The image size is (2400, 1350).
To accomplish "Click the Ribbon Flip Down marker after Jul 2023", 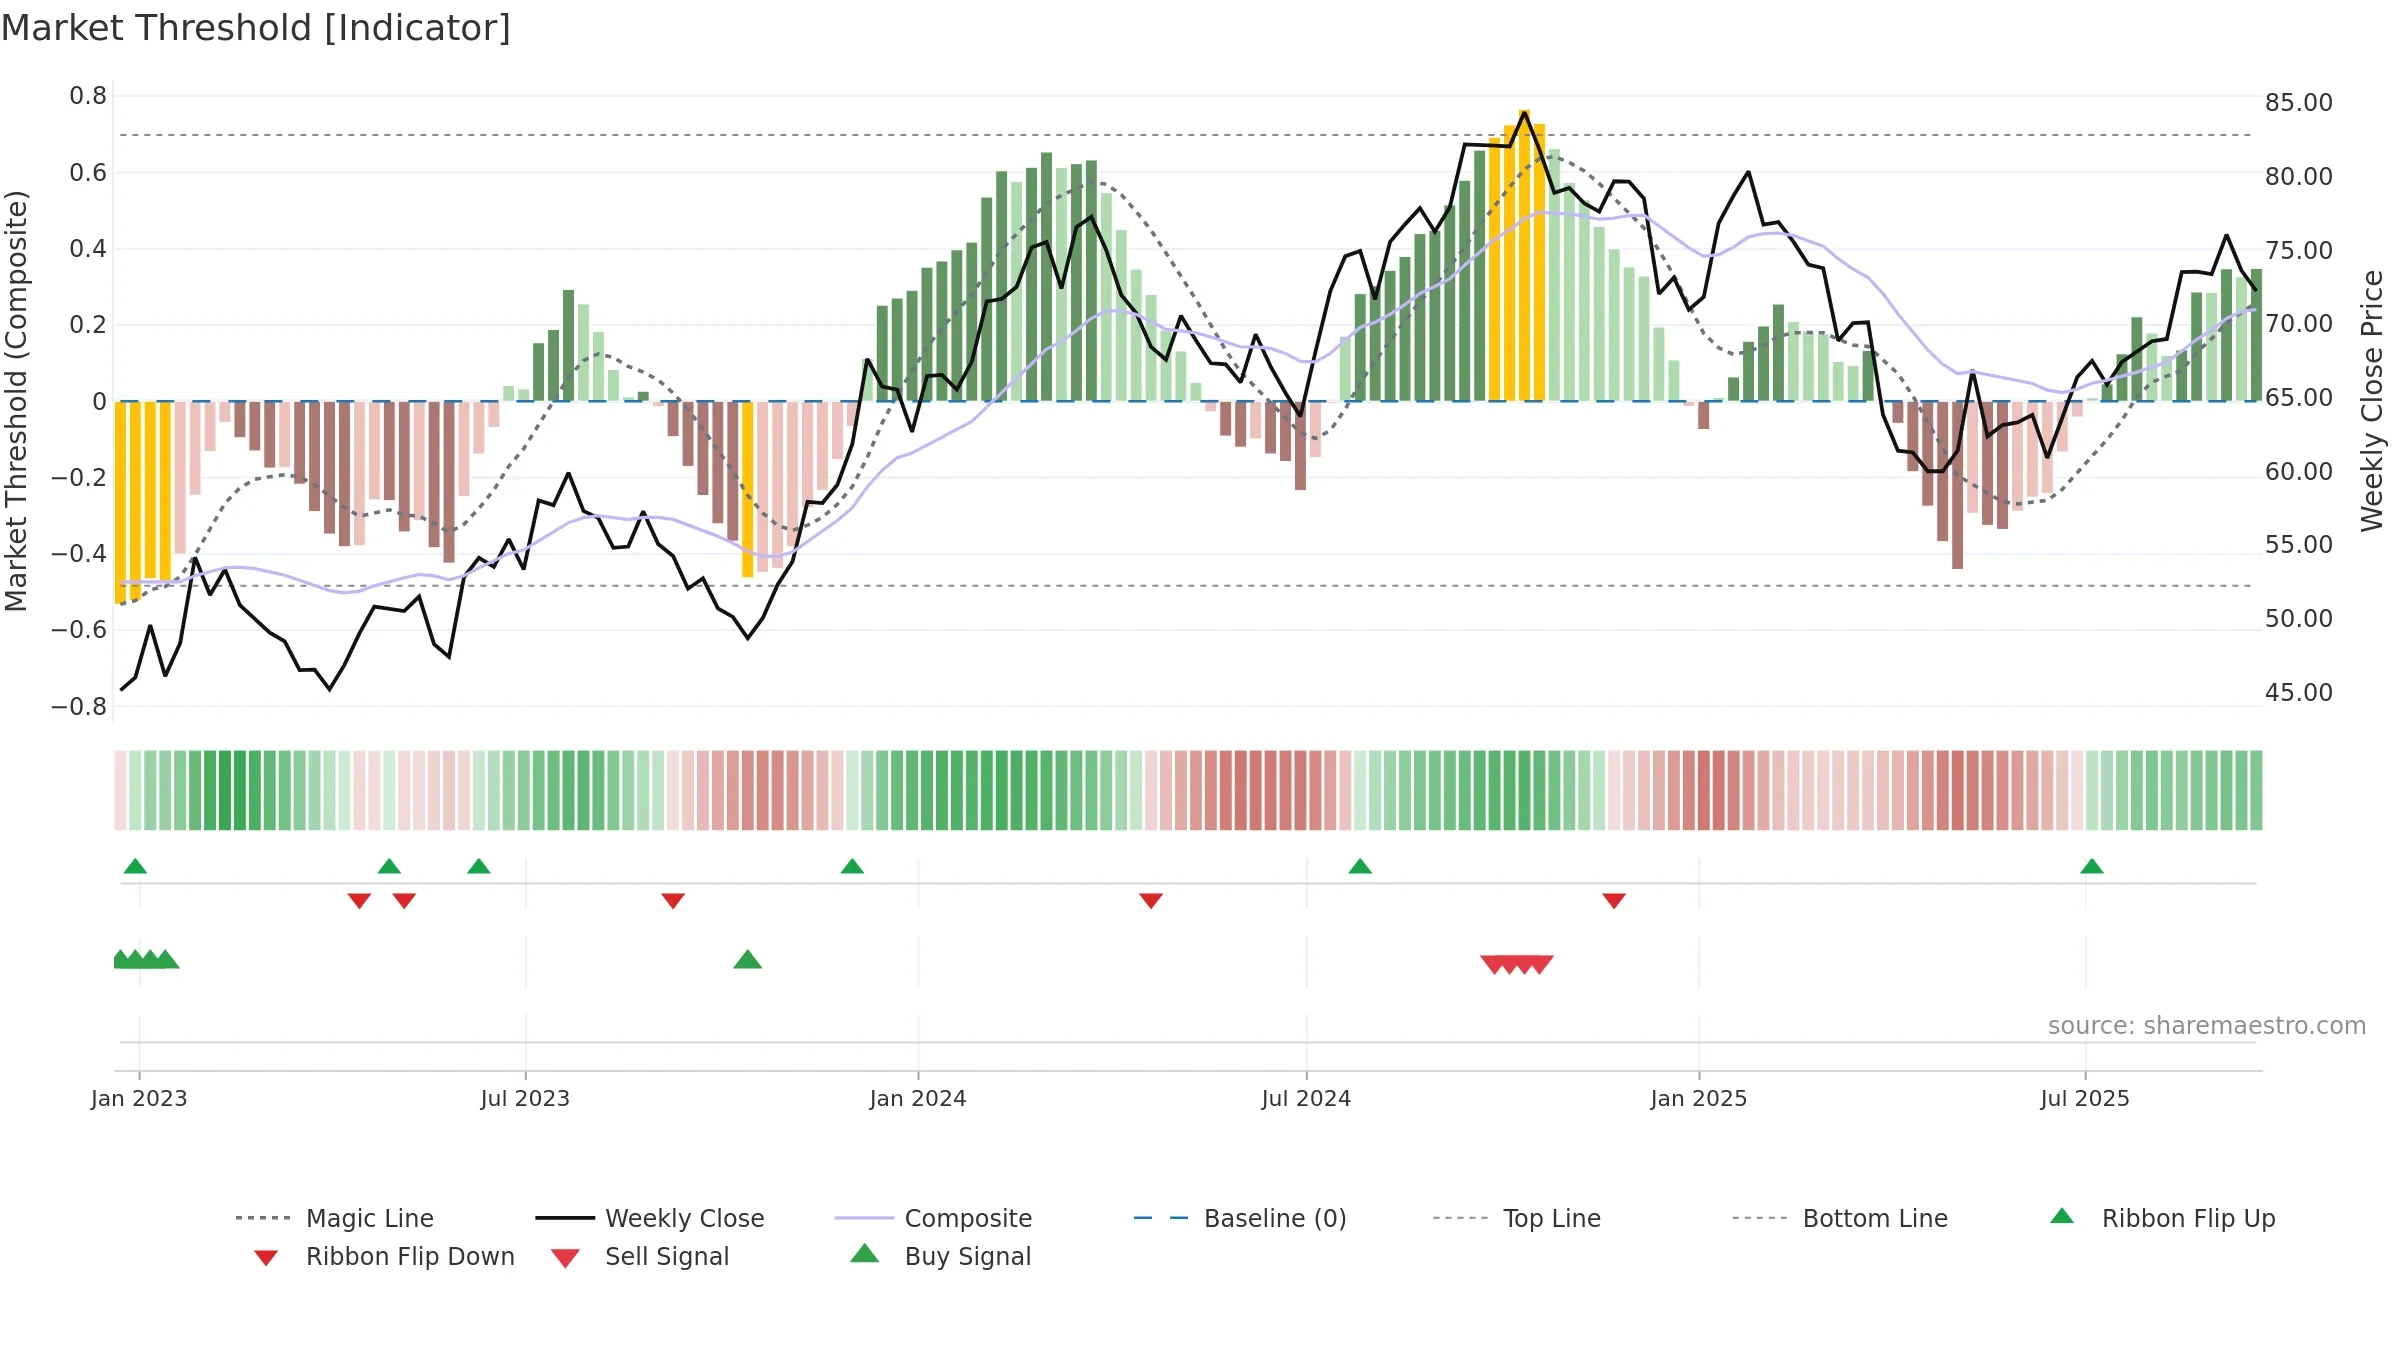I will [x=673, y=901].
